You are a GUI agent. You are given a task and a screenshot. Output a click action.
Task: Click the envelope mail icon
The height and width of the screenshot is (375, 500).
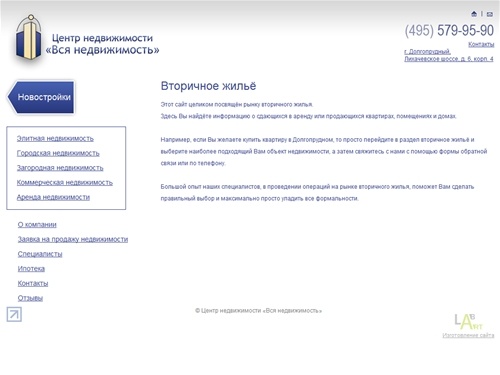tap(490, 14)
